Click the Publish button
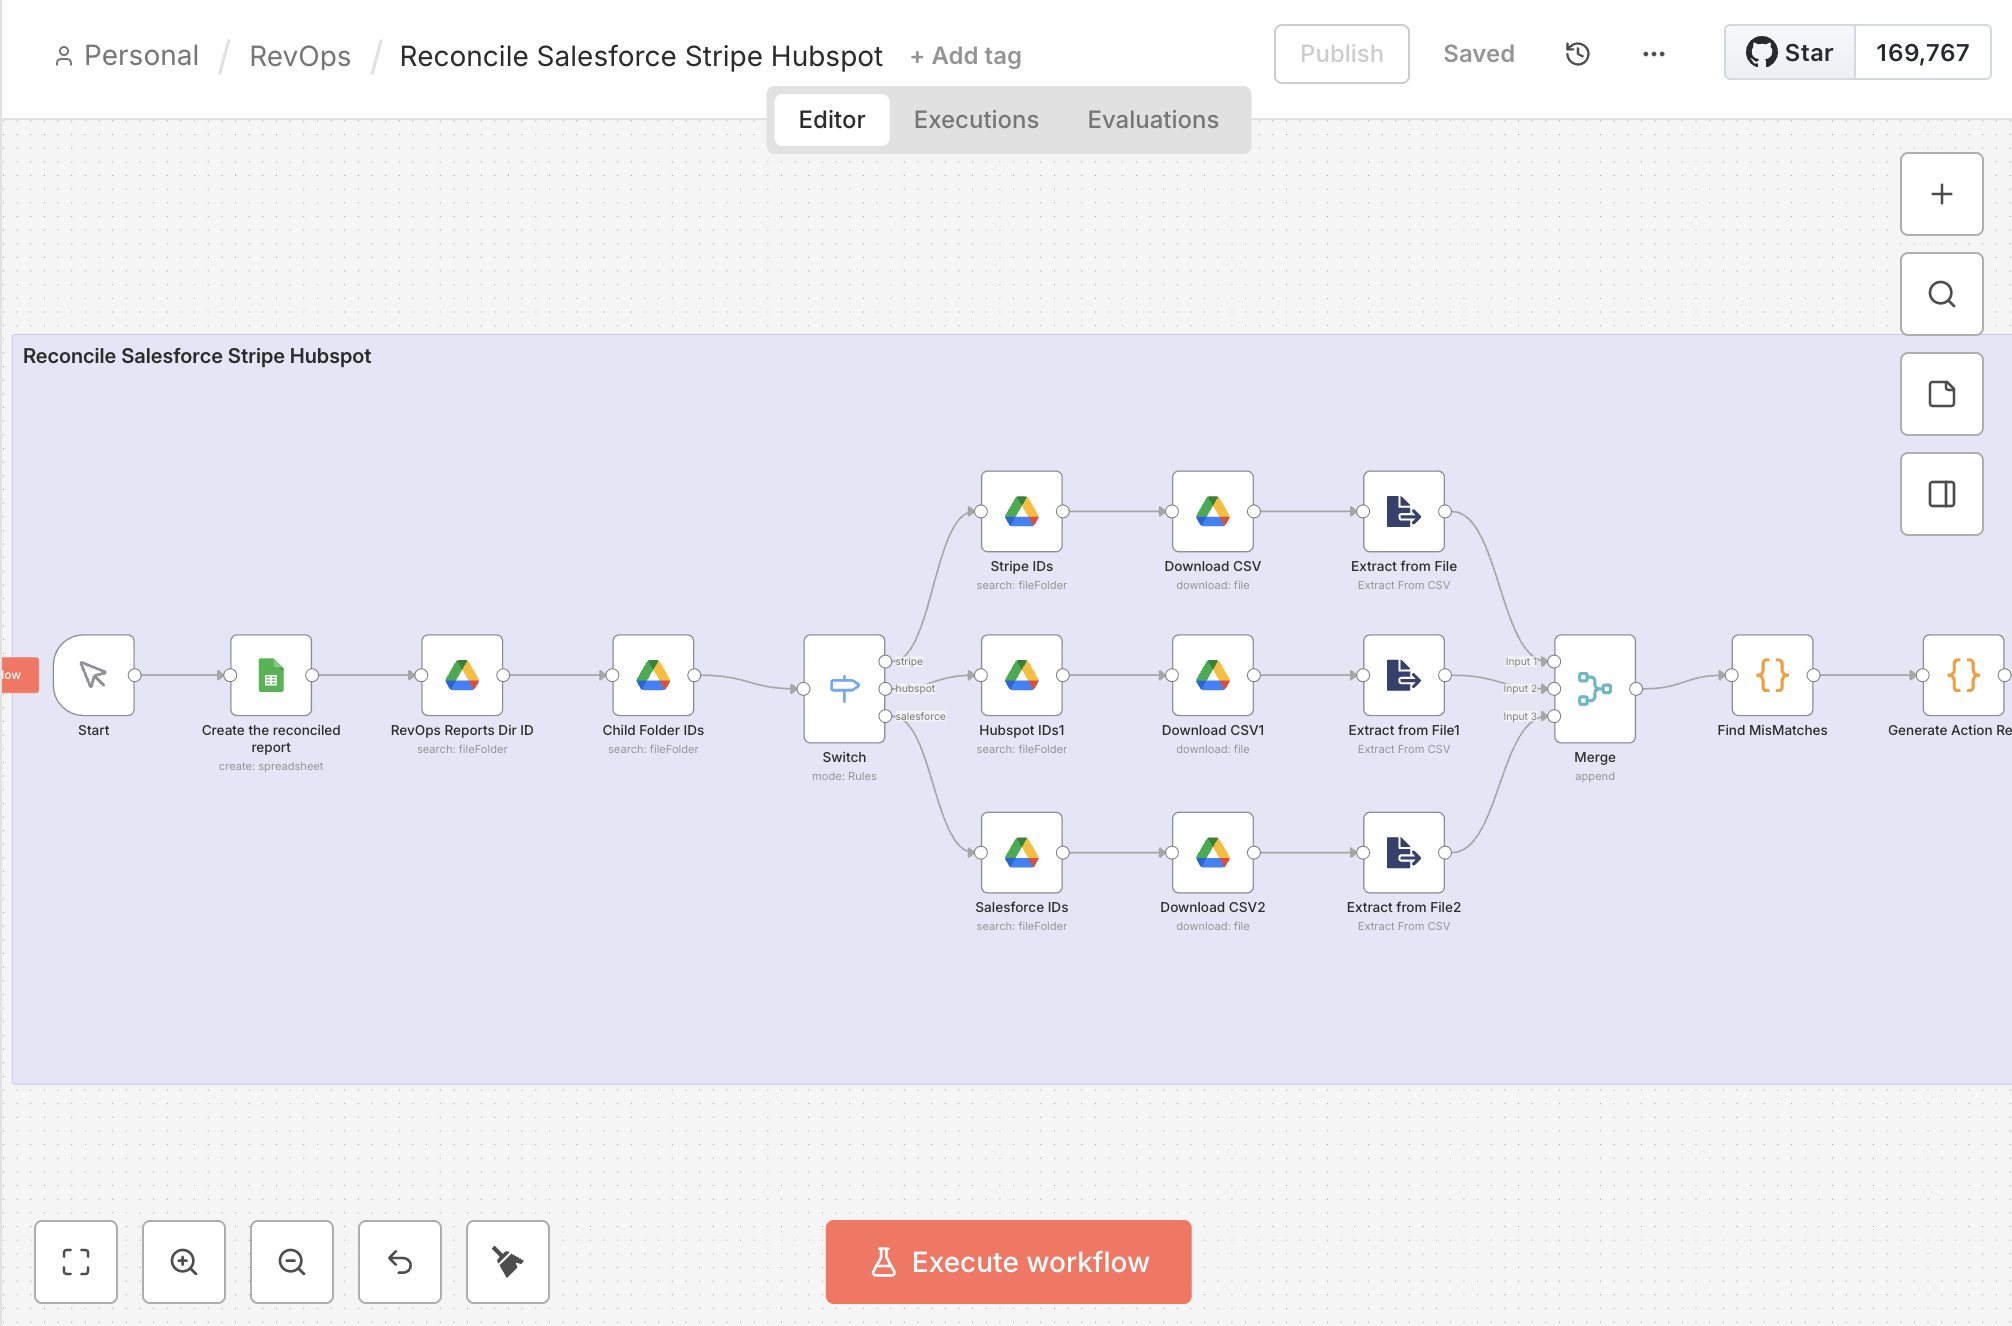 pos(1341,54)
